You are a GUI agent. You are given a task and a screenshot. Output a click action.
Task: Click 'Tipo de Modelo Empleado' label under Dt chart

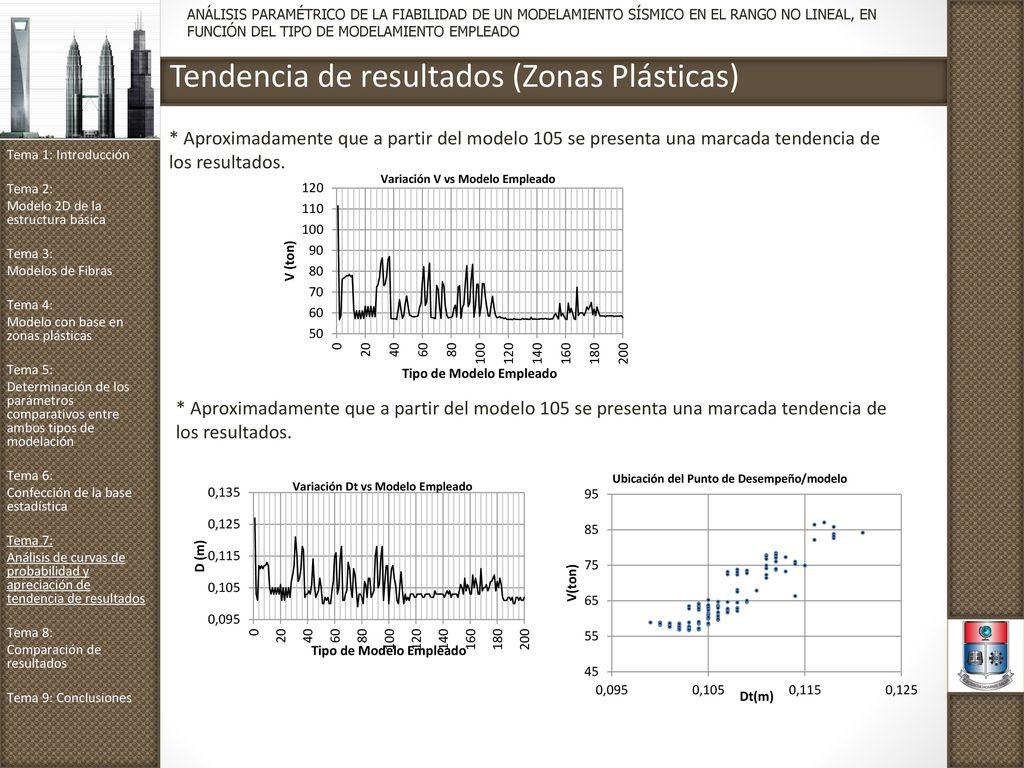[x=389, y=650]
